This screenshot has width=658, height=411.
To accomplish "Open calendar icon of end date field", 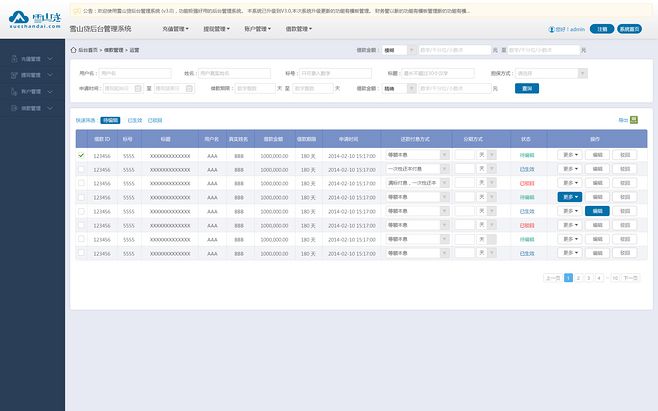I will pos(189,89).
